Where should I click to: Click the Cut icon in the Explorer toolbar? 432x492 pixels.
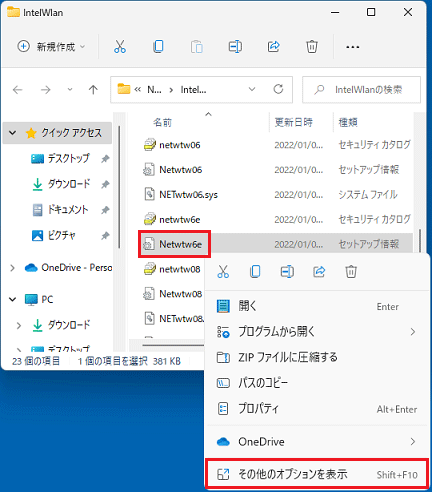(x=120, y=46)
